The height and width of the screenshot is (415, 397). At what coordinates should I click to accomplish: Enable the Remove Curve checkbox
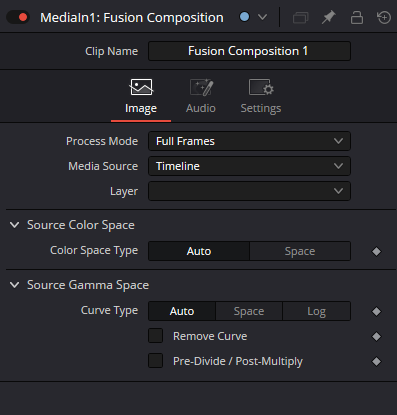coord(156,336)
